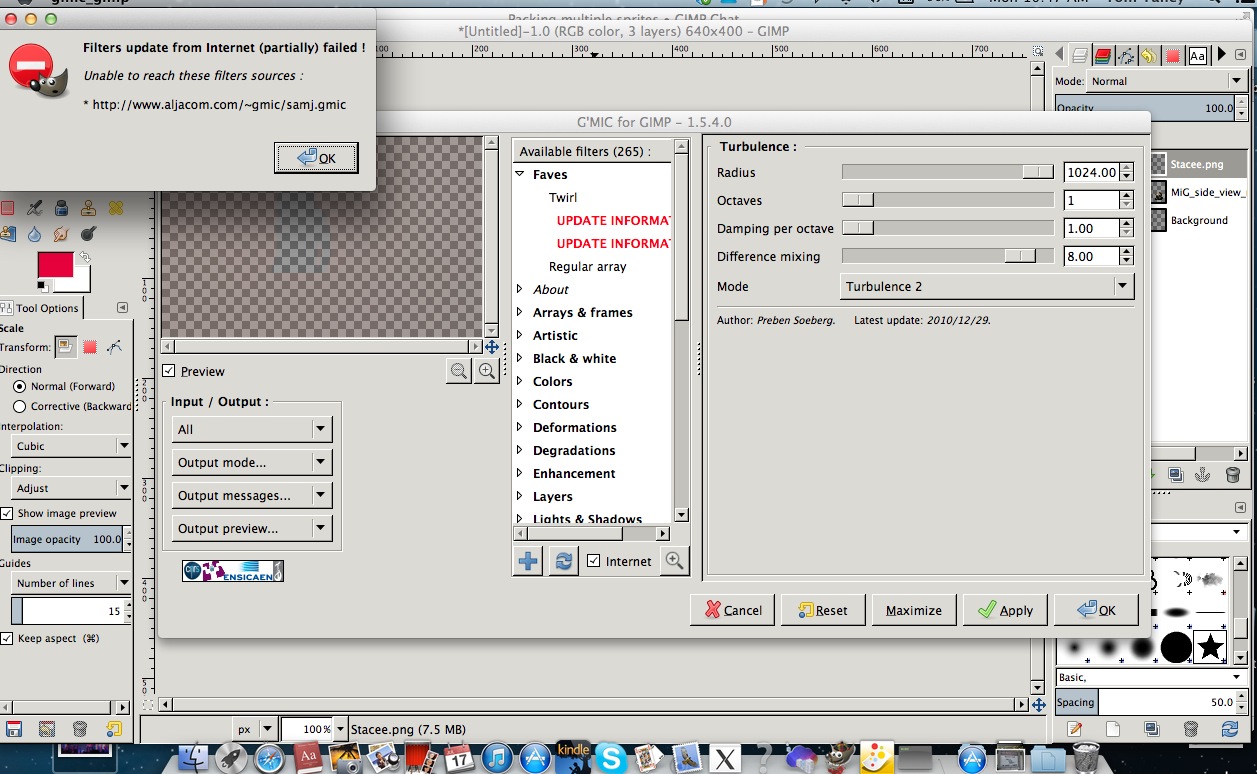Open the Output messages dropdown
Viewport: 1257px width, 774px height.
point(252,495)
